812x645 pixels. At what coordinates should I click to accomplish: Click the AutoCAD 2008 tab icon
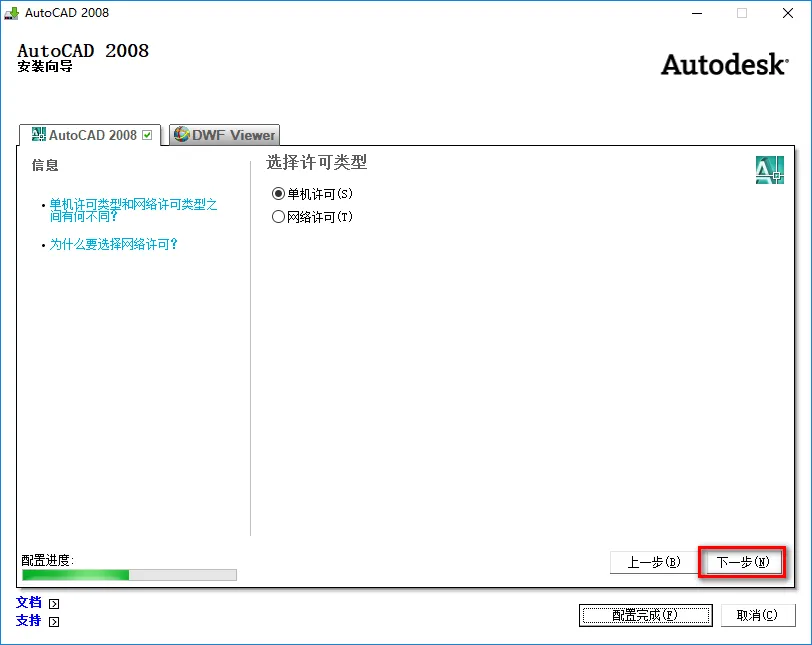[38, 135]
